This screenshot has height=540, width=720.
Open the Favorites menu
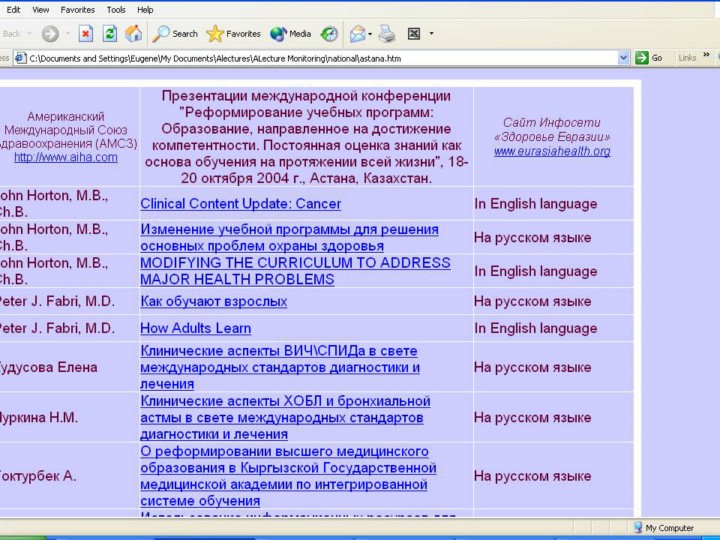pos(77,9)
